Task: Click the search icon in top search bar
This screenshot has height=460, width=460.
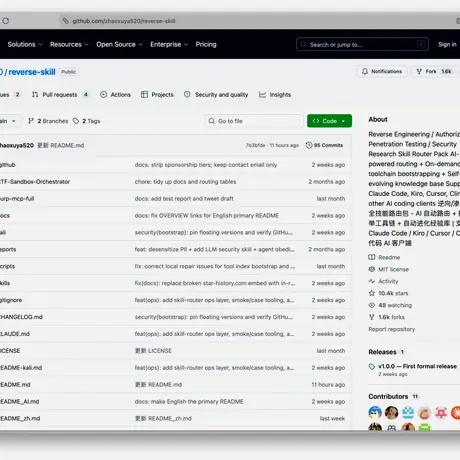Action: (x=303, y=44)
